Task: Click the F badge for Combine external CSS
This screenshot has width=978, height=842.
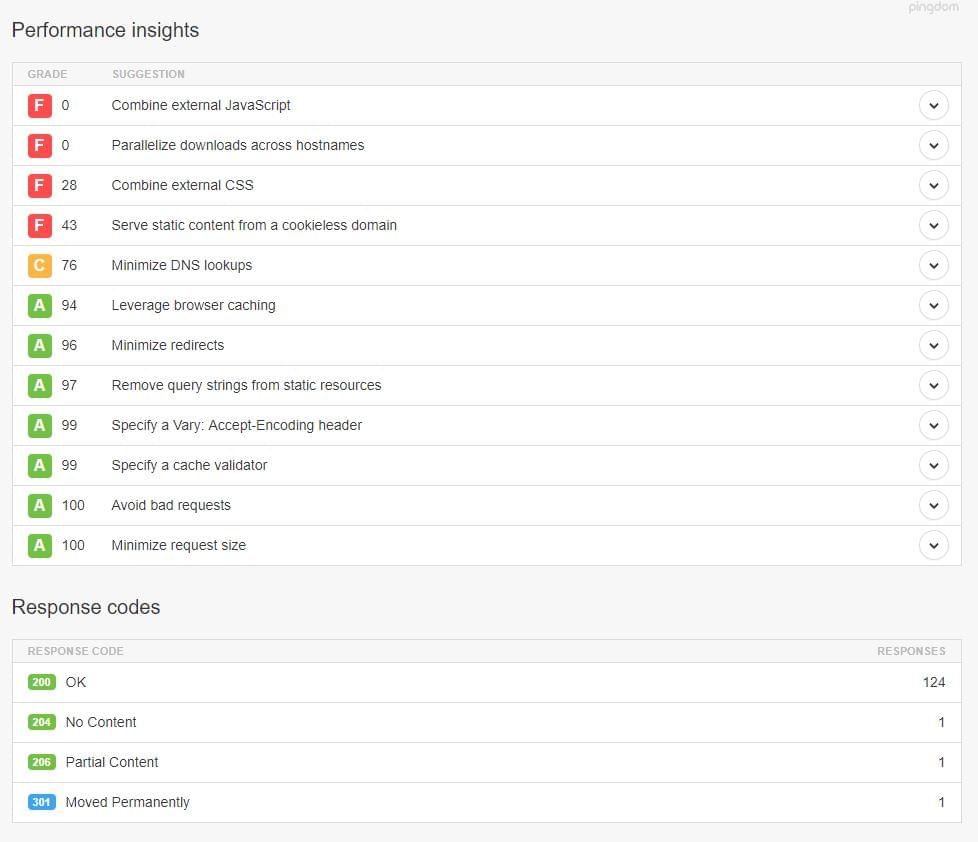Action: click(40, 185)
